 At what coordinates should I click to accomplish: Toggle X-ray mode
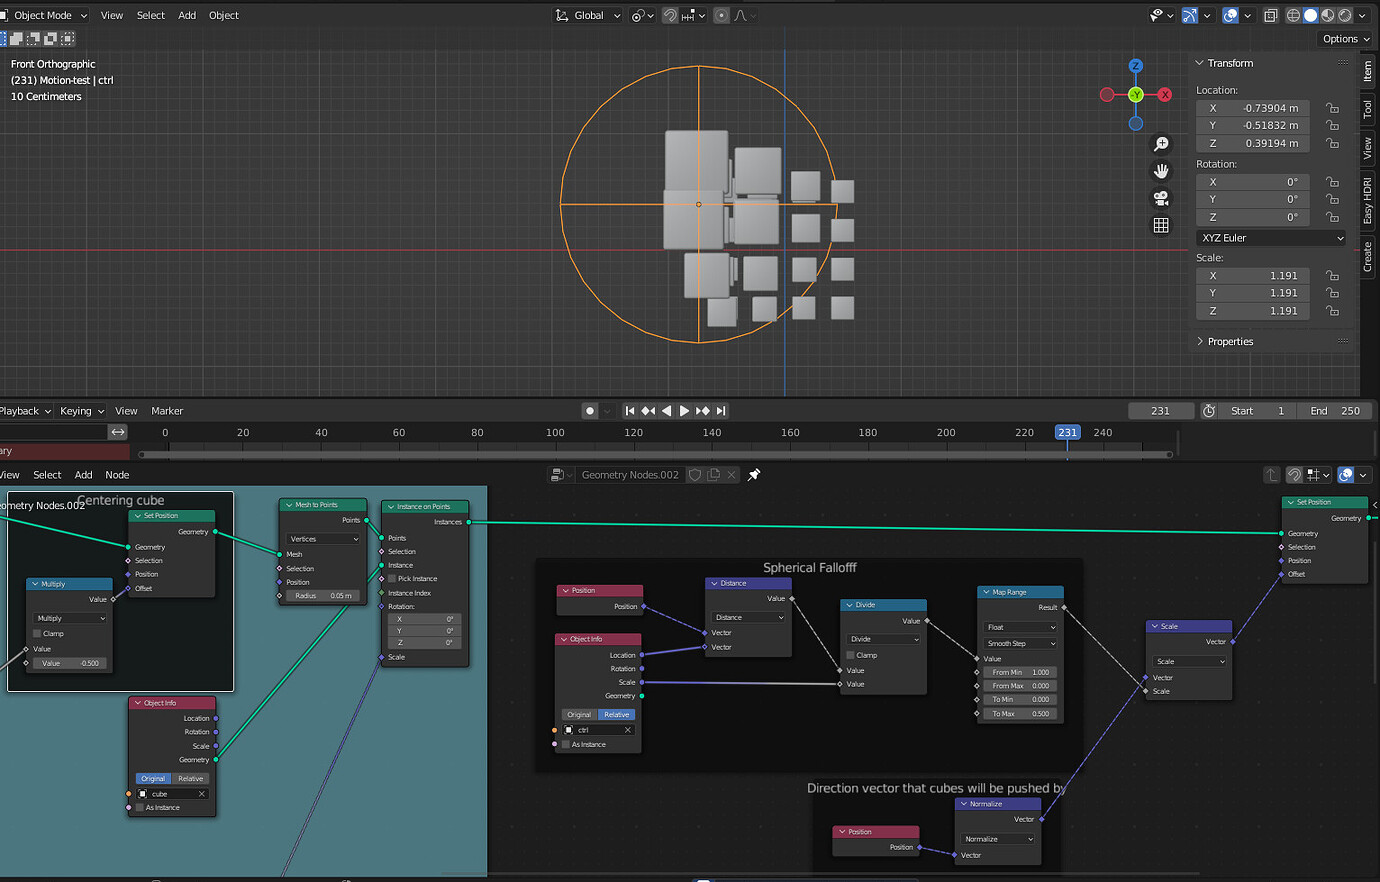click(1270, 15)
